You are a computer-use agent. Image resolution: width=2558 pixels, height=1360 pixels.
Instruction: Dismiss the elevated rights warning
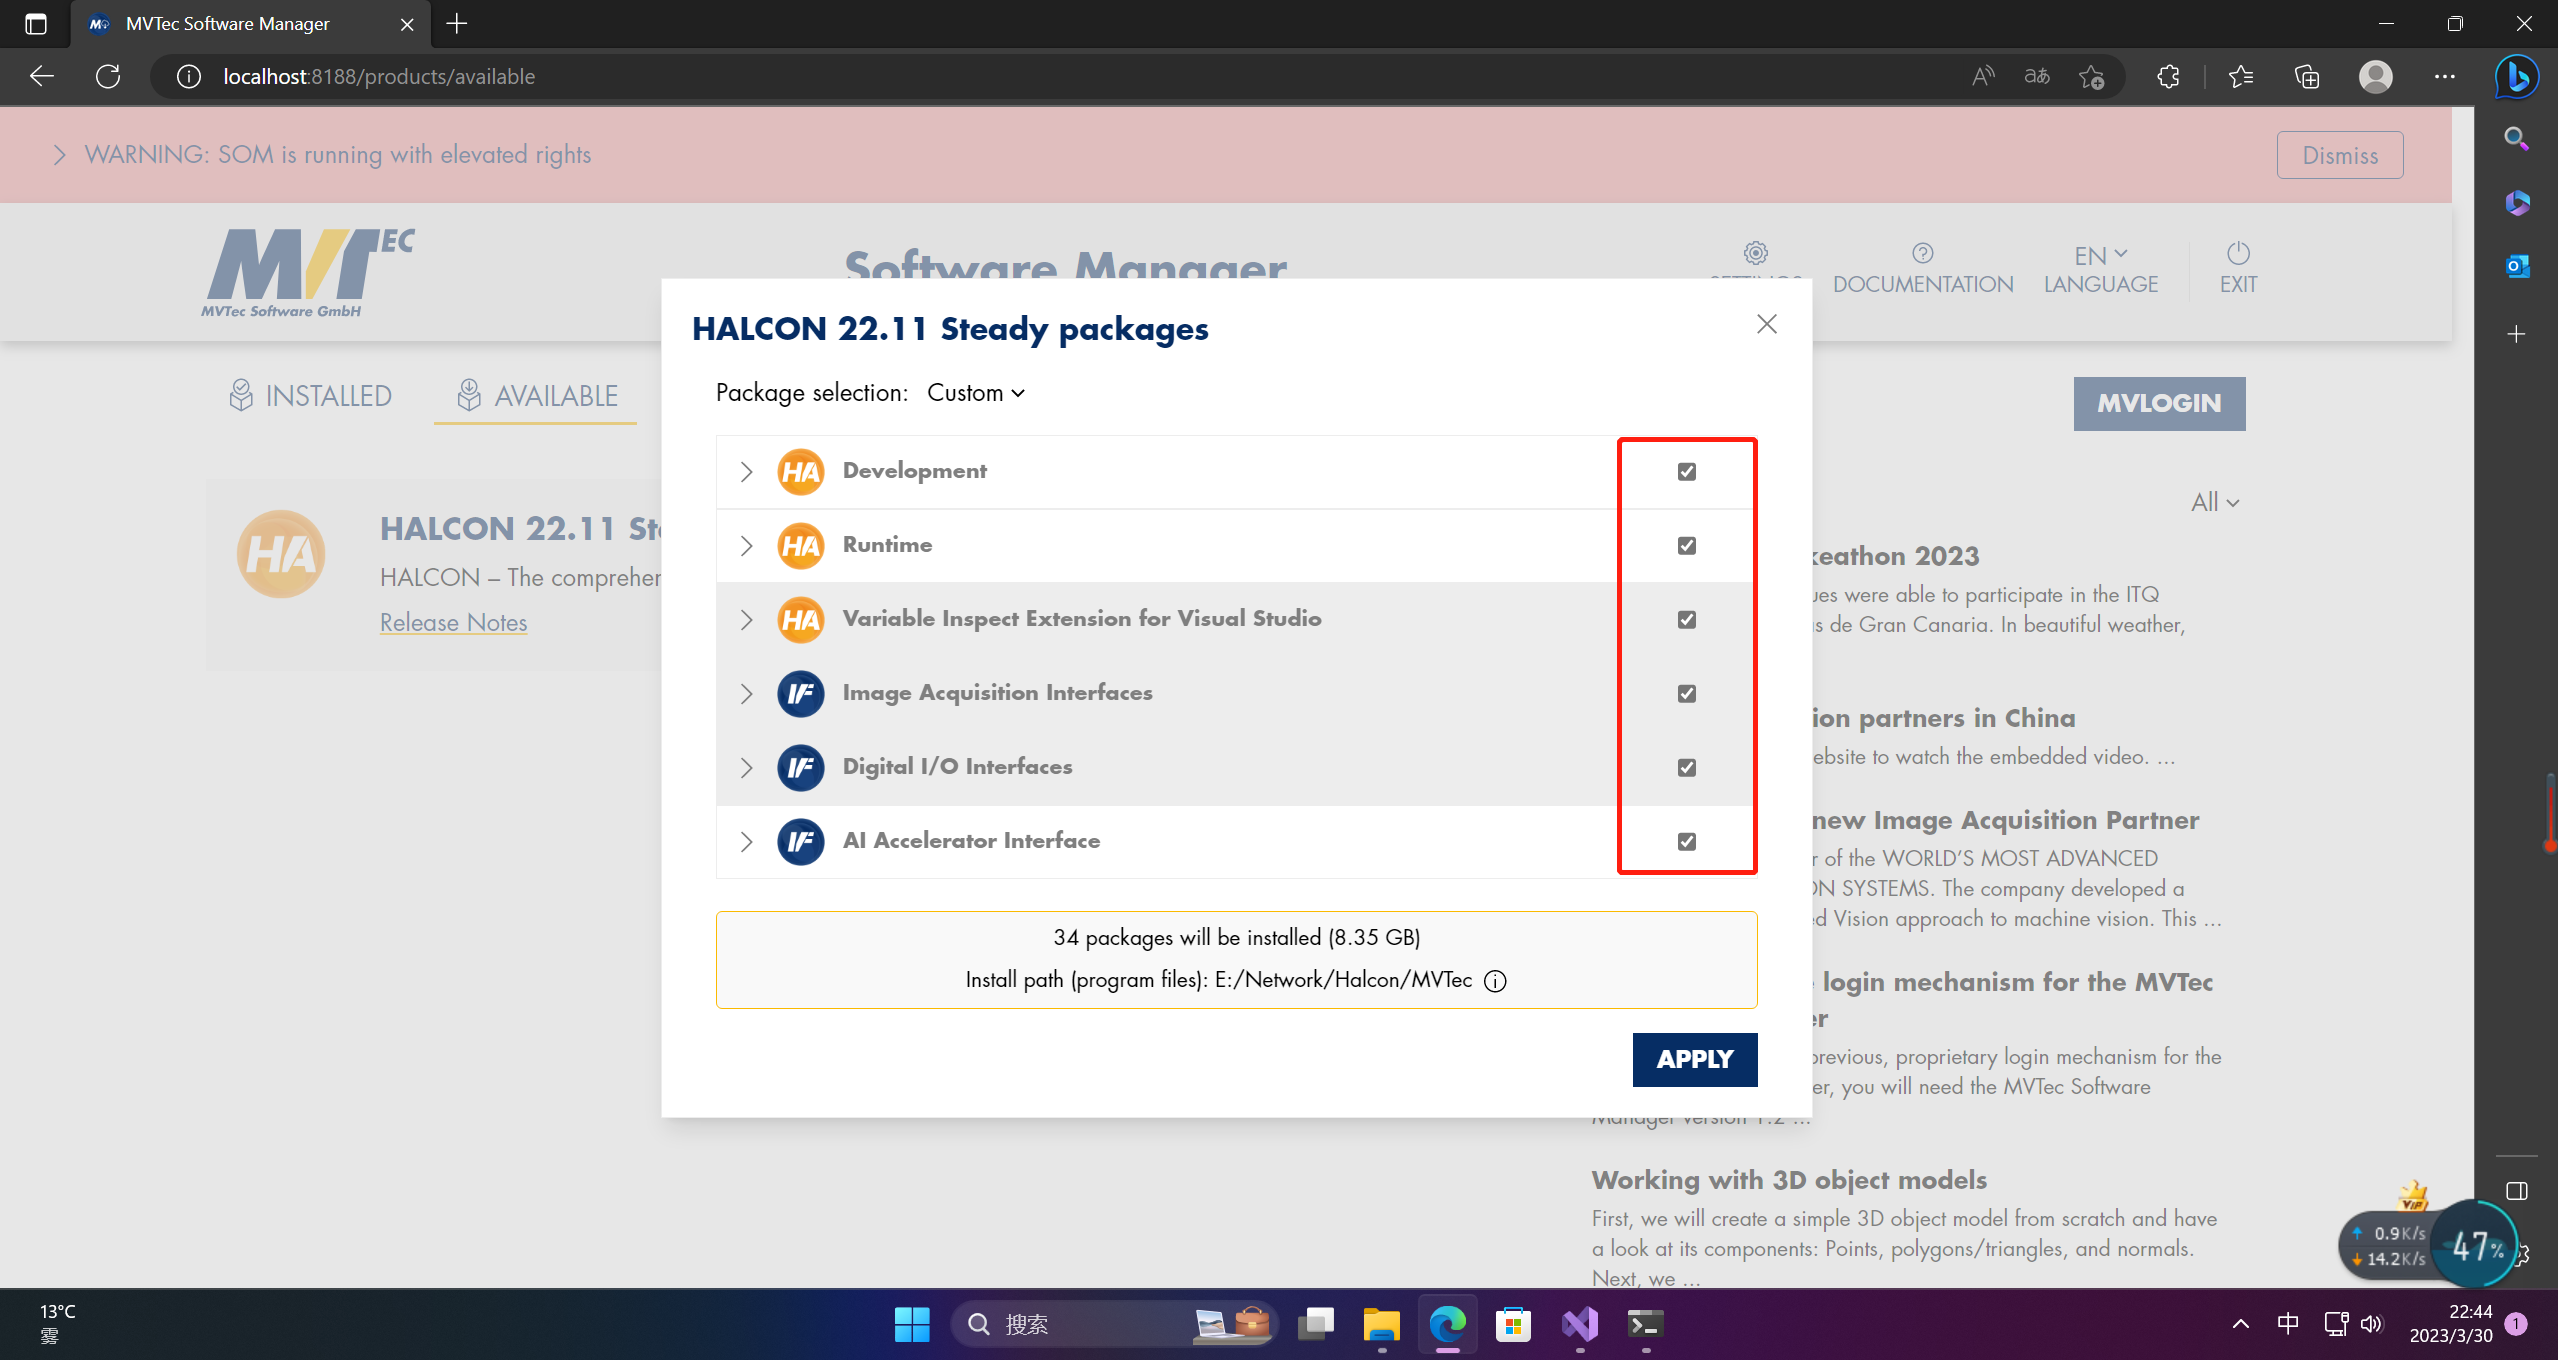point(2339,155)
